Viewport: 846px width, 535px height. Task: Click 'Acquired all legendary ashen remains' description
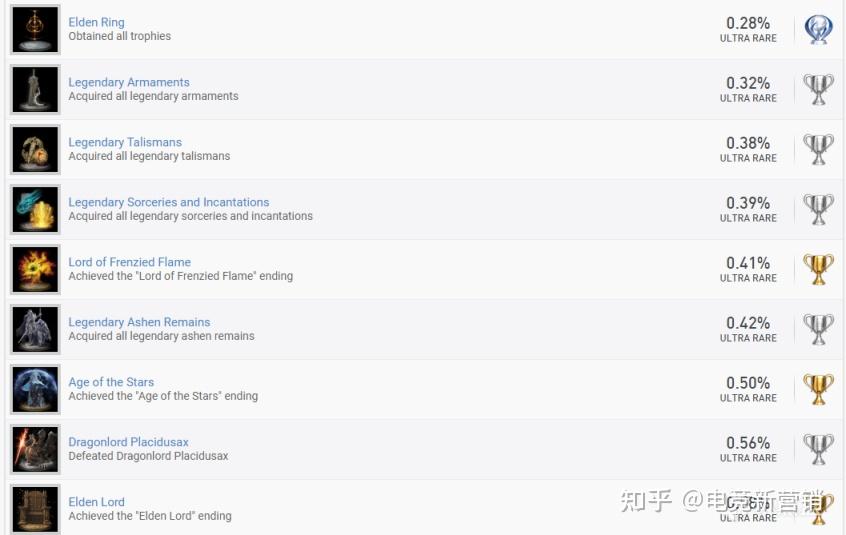(x=161, y=335)
